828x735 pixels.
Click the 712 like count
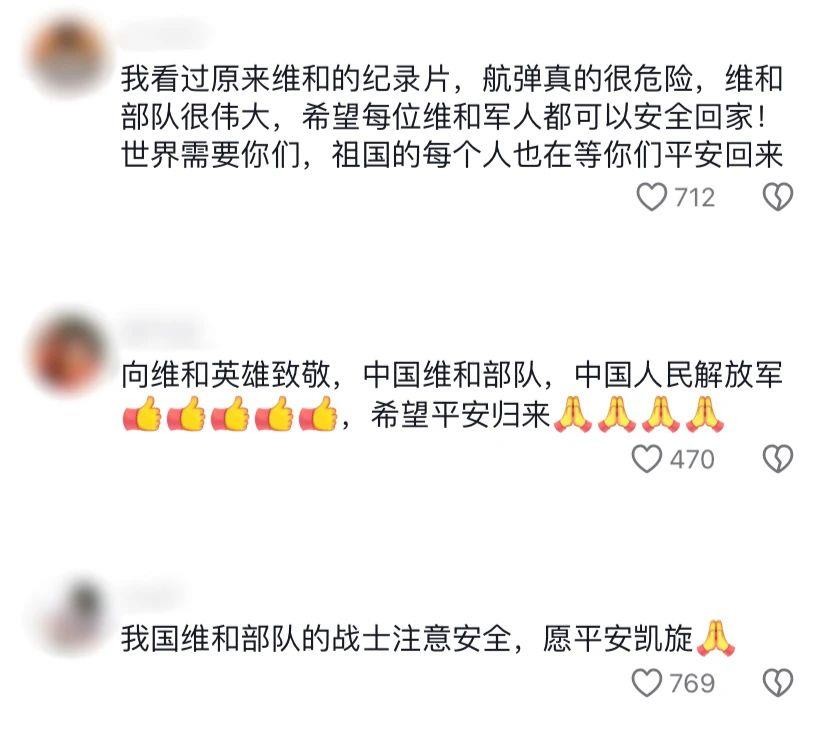[x=694, y=197]
